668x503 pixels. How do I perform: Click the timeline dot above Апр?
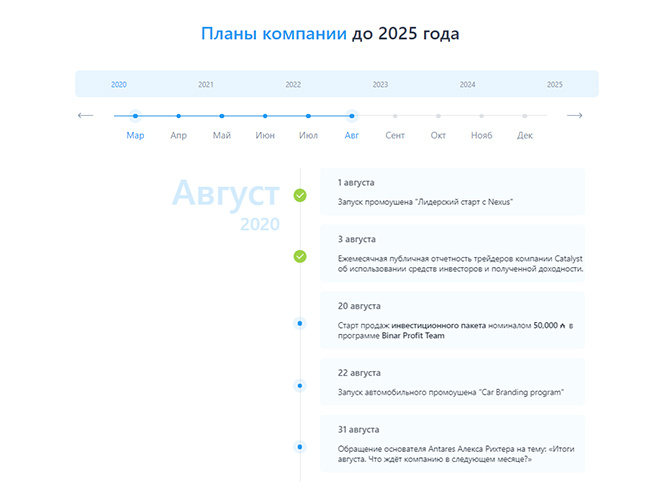[x=179, y=116]
